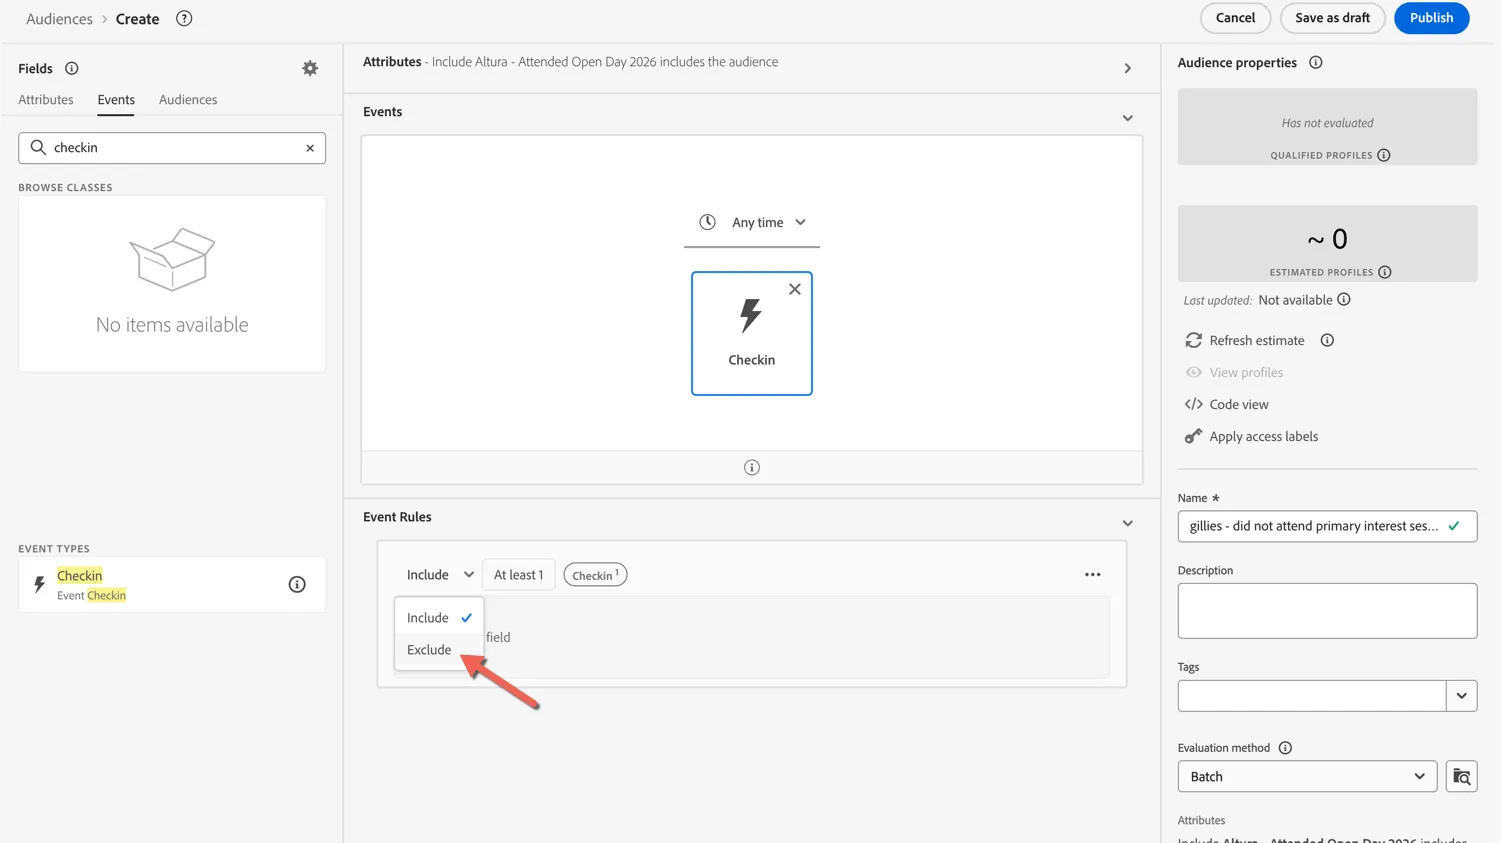Open the help icon beside Create
This screenshot has width=1501, height=843.
pos(184,18)
